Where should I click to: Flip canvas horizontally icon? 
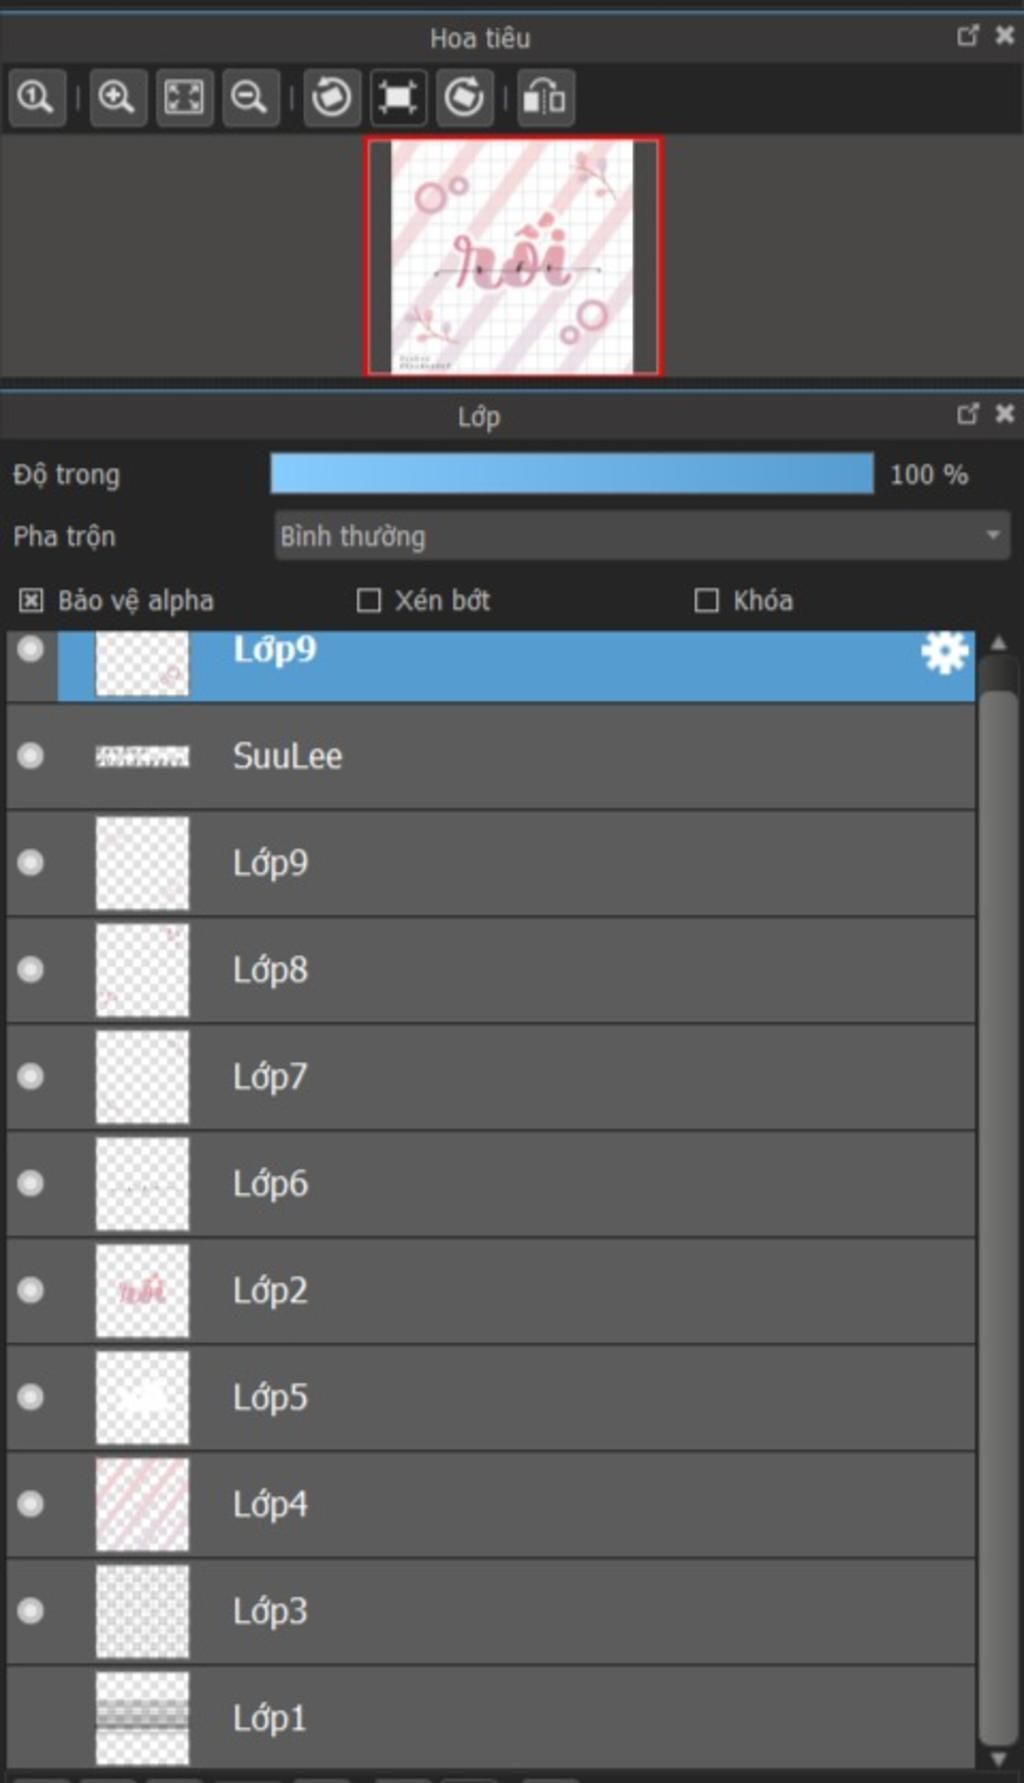click(x=545, y=98)
